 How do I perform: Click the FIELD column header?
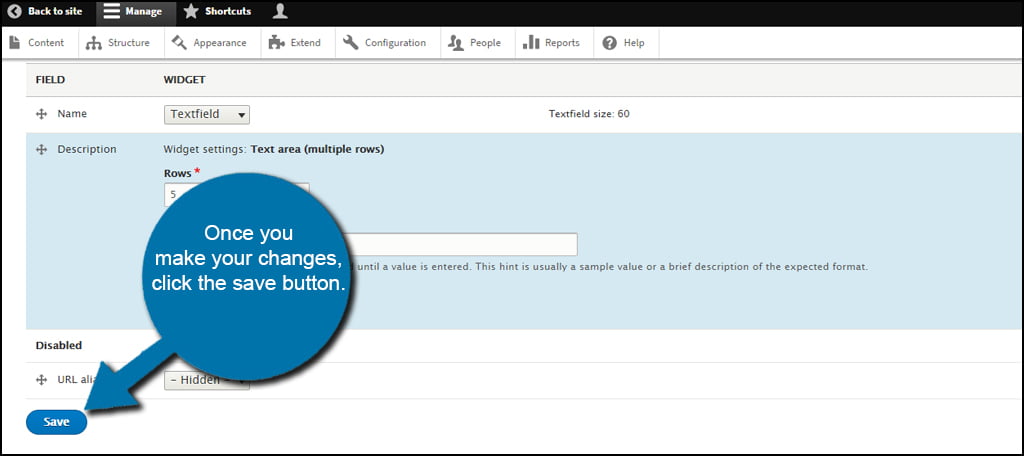[50, 80]
